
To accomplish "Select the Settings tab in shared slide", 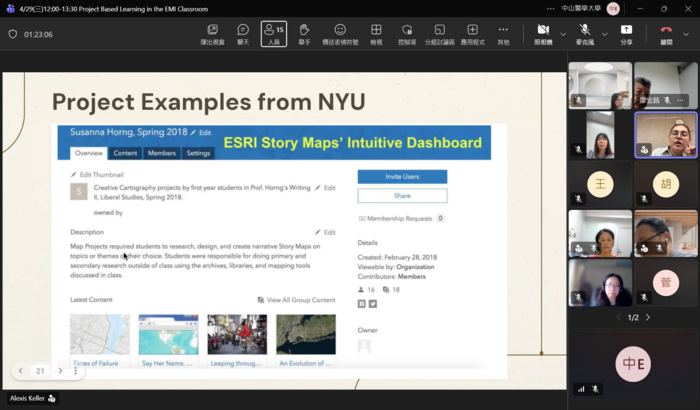I will [198, 153].
